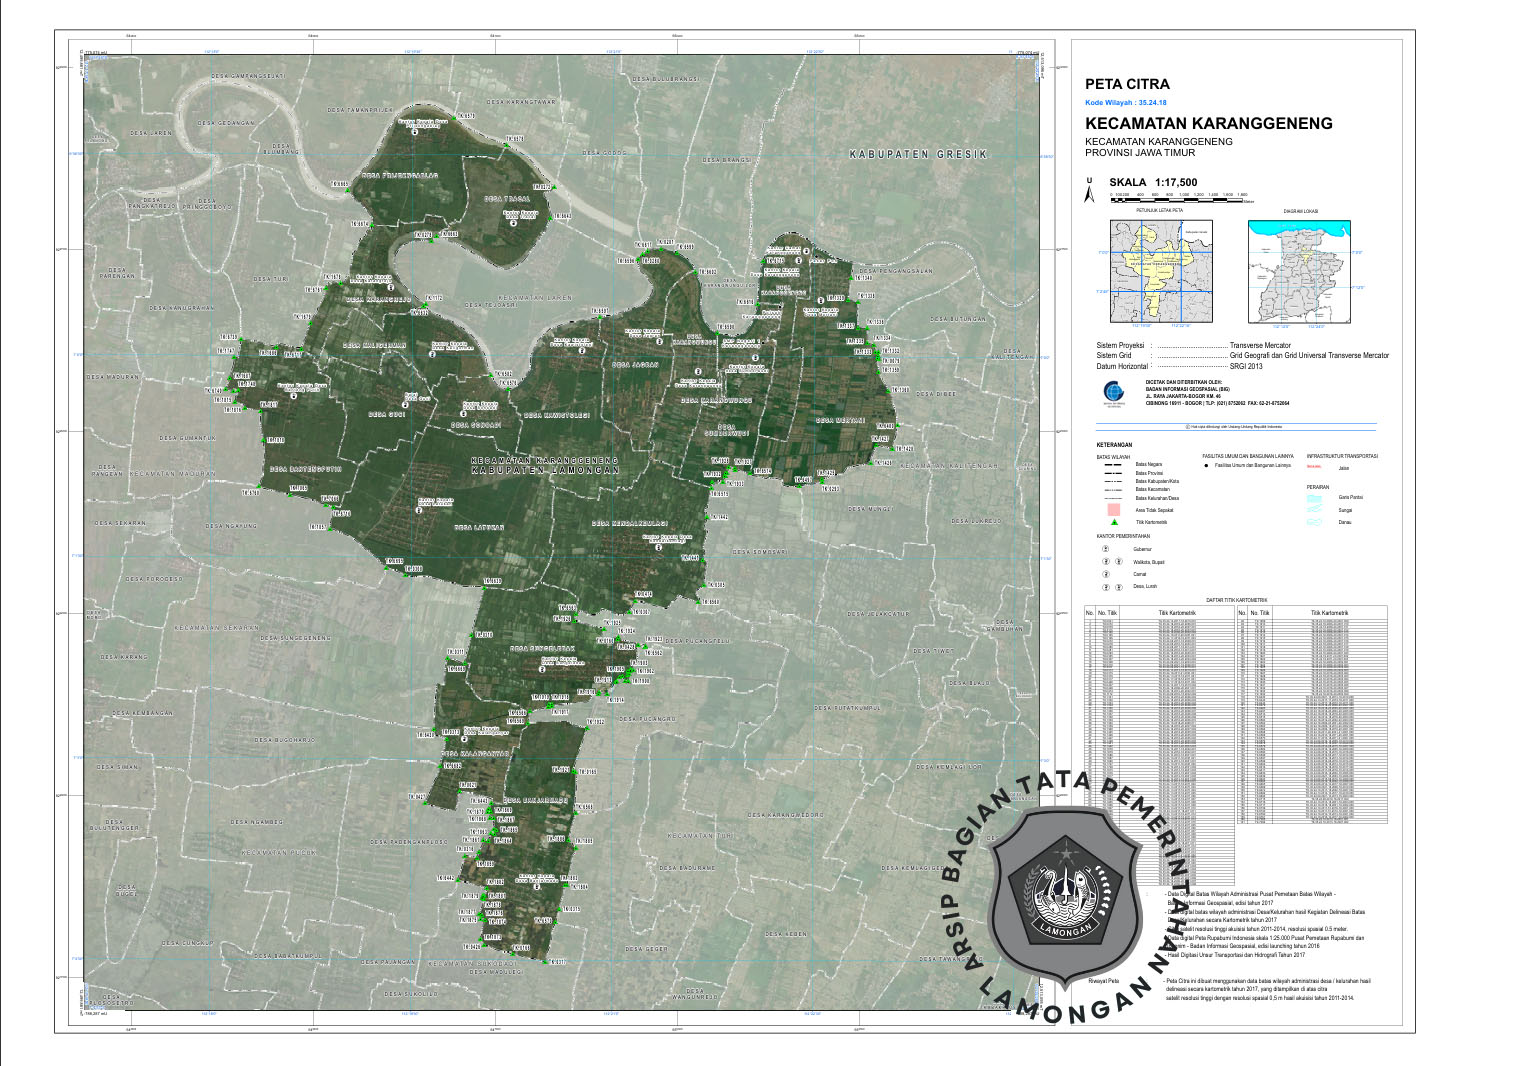Click the Badan Informasi Geospasial globe logo
Image resolution: width=1515 pixels, height=1066 pixels.
1113,392
